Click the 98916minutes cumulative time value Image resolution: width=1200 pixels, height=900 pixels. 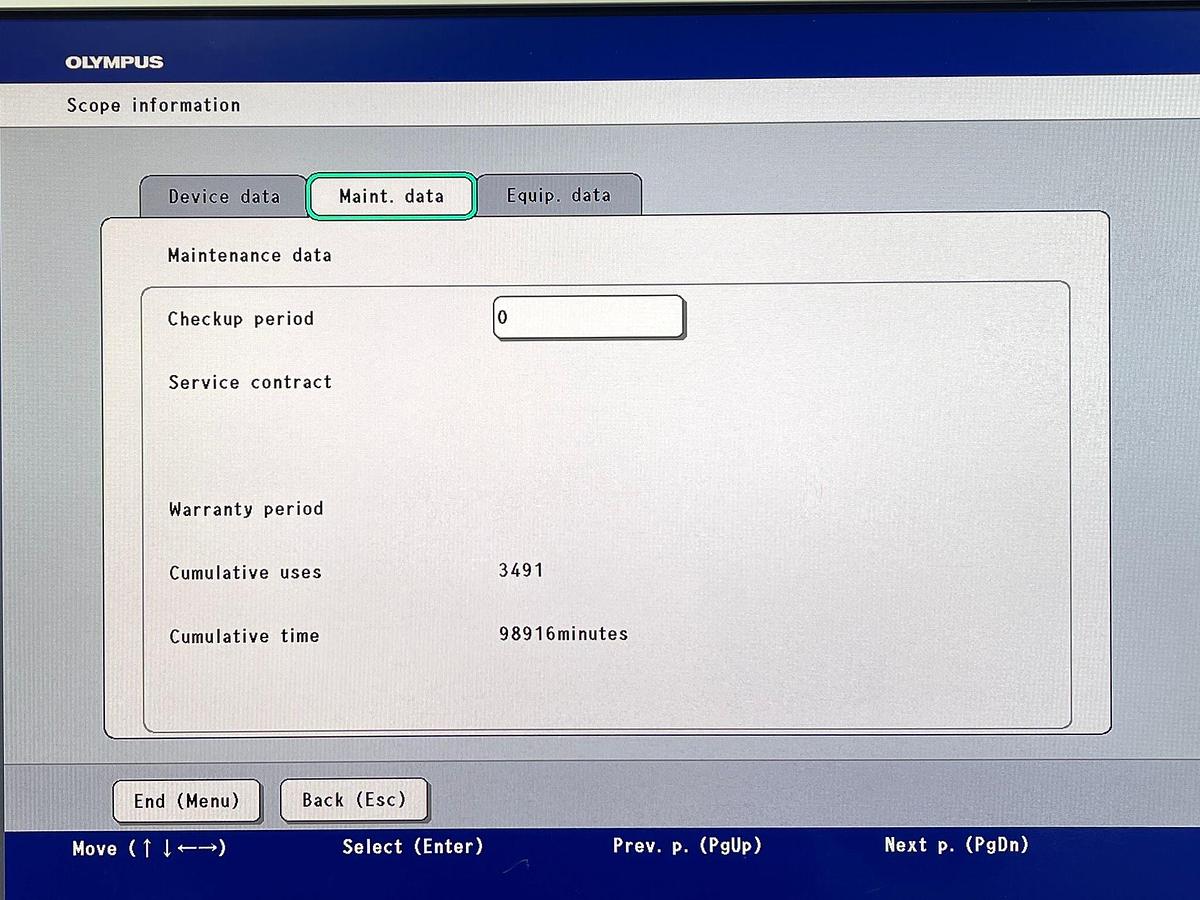(563, 634)
